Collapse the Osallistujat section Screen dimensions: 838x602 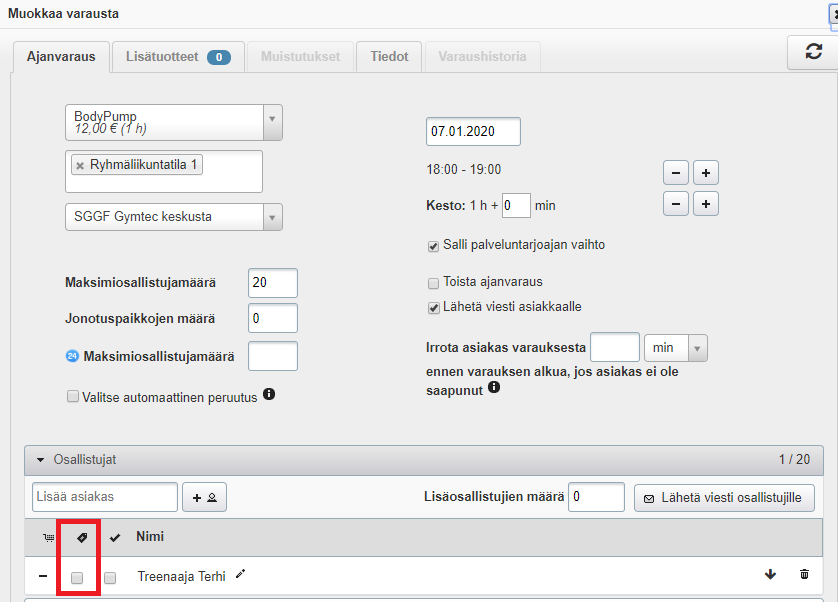(x=41, y=460)
